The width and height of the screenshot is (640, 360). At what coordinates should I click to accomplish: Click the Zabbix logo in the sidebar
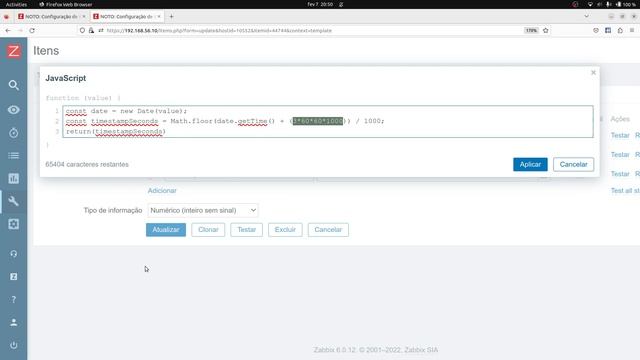(x=13, y=51)
